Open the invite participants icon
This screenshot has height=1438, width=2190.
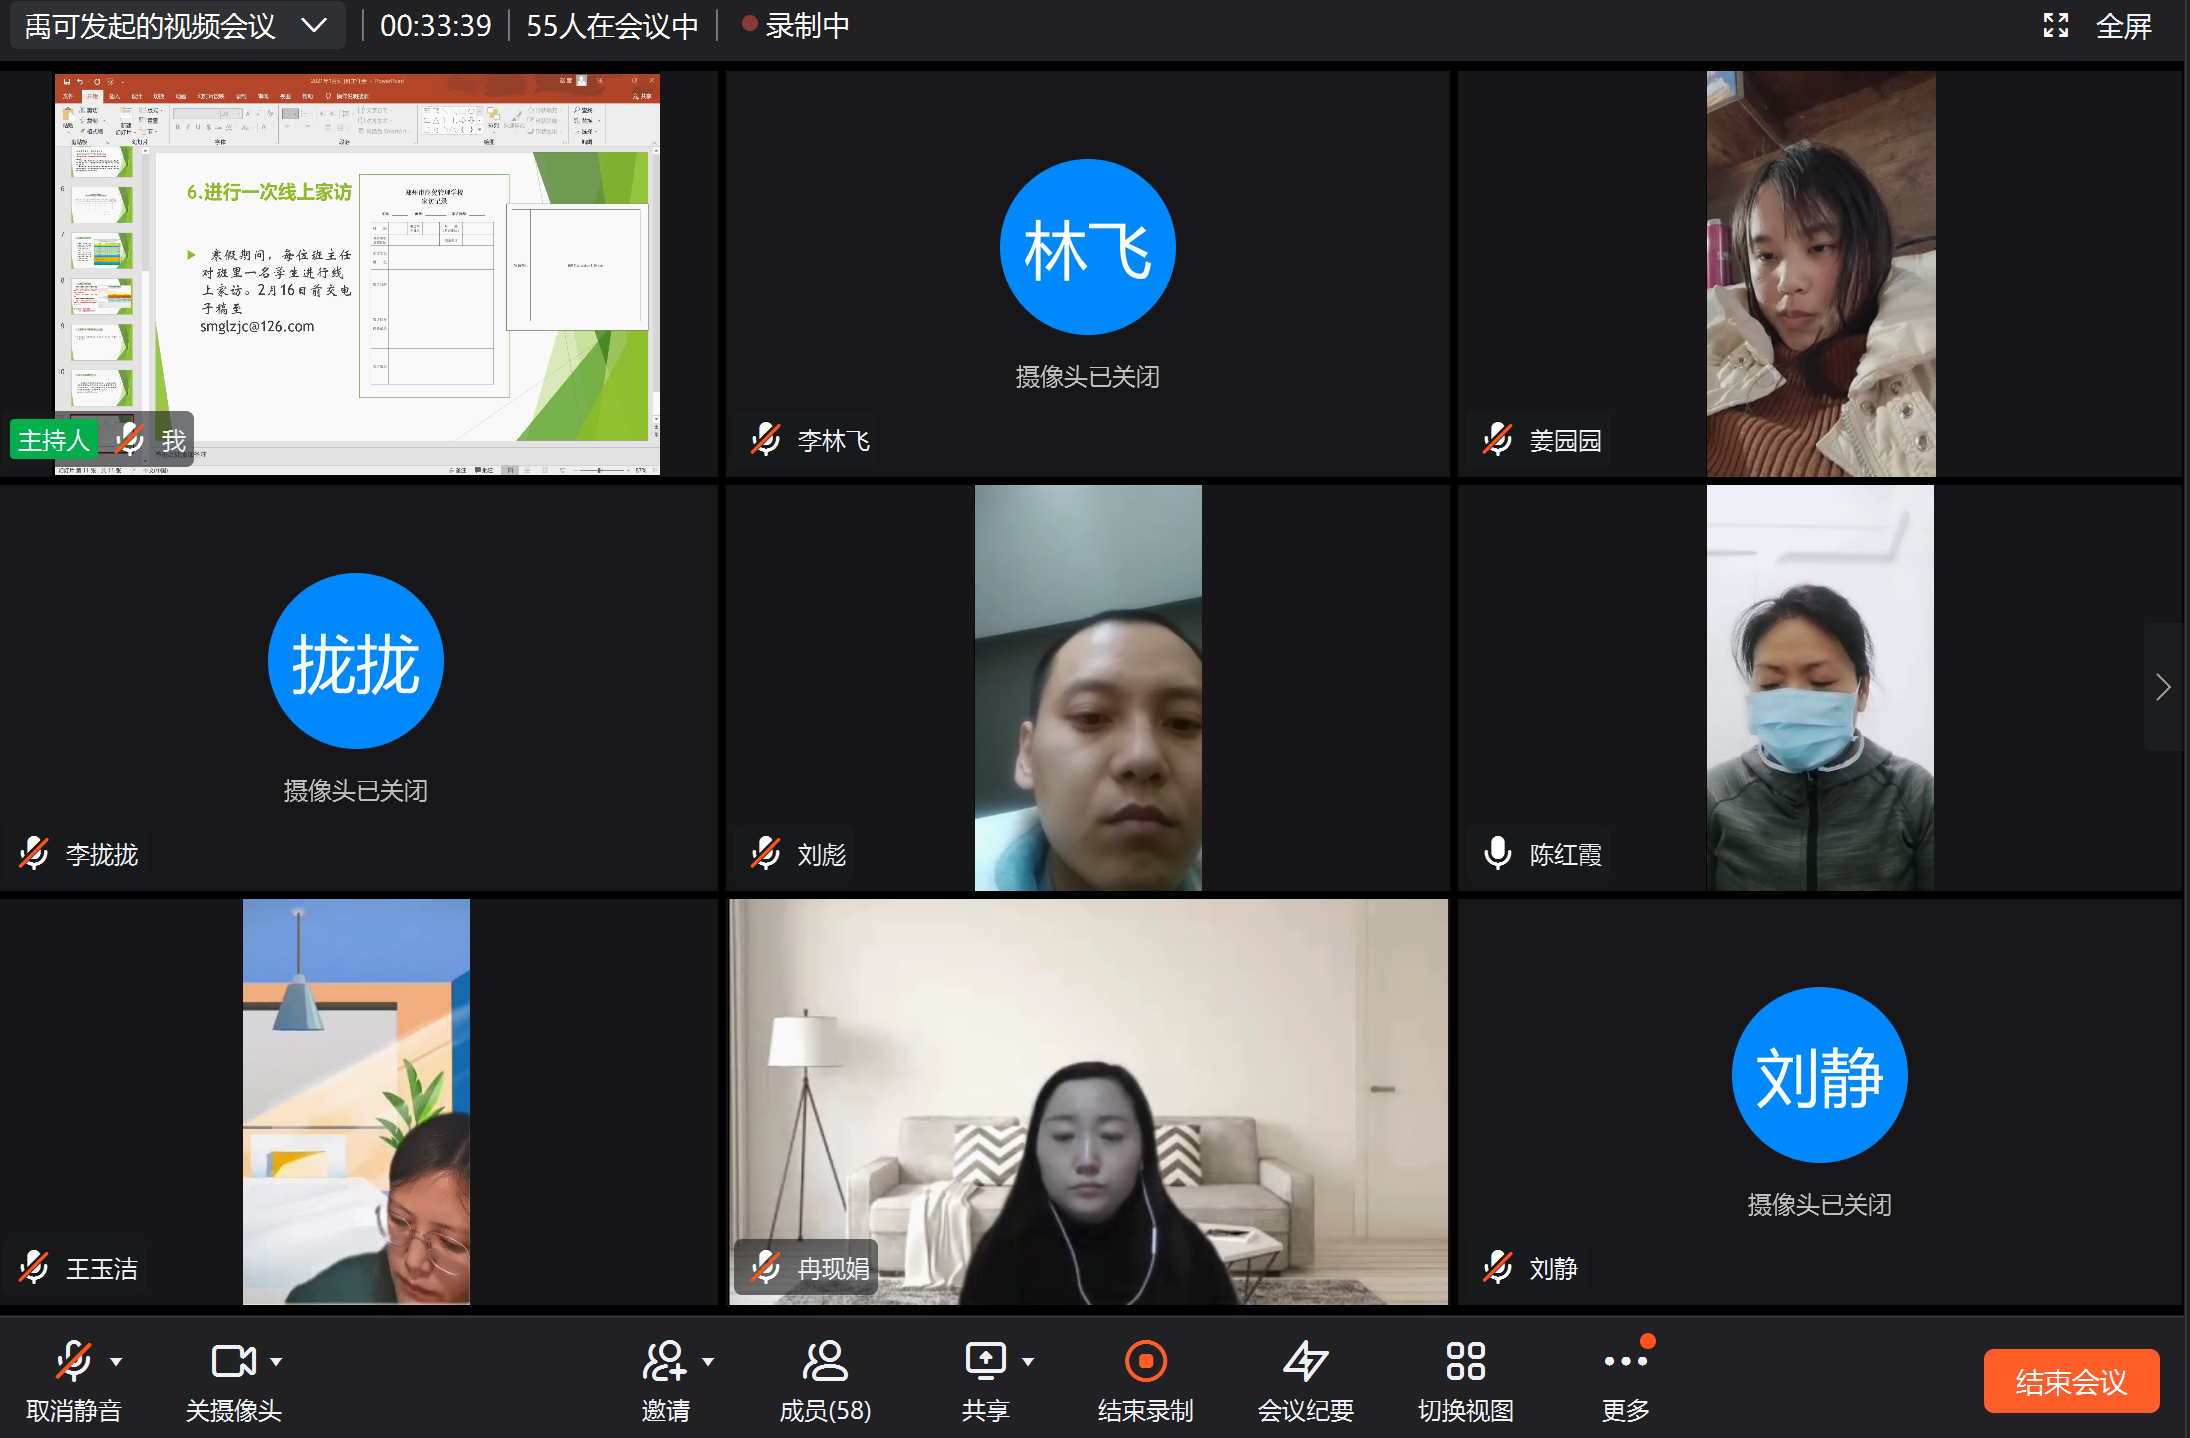(665, 1361)
